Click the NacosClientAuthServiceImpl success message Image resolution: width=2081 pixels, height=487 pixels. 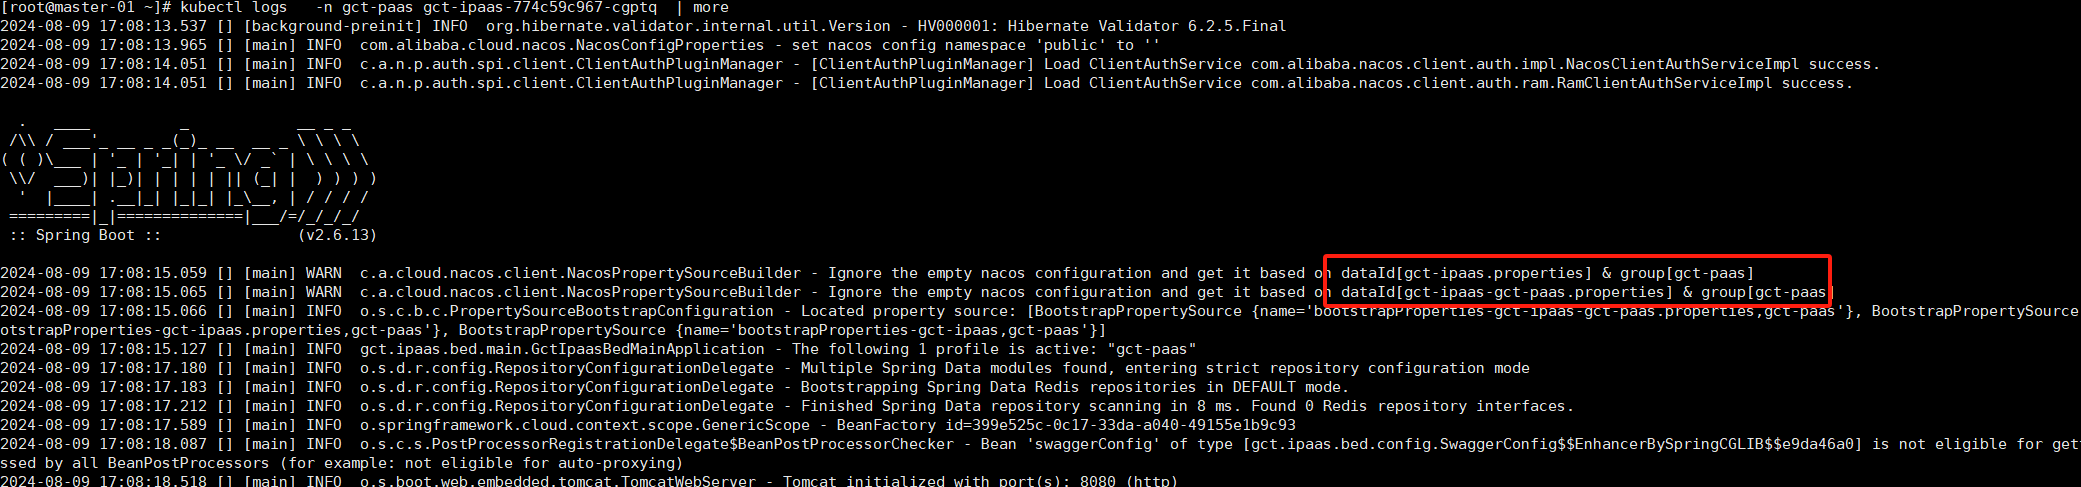click(x=1565, y=64)
